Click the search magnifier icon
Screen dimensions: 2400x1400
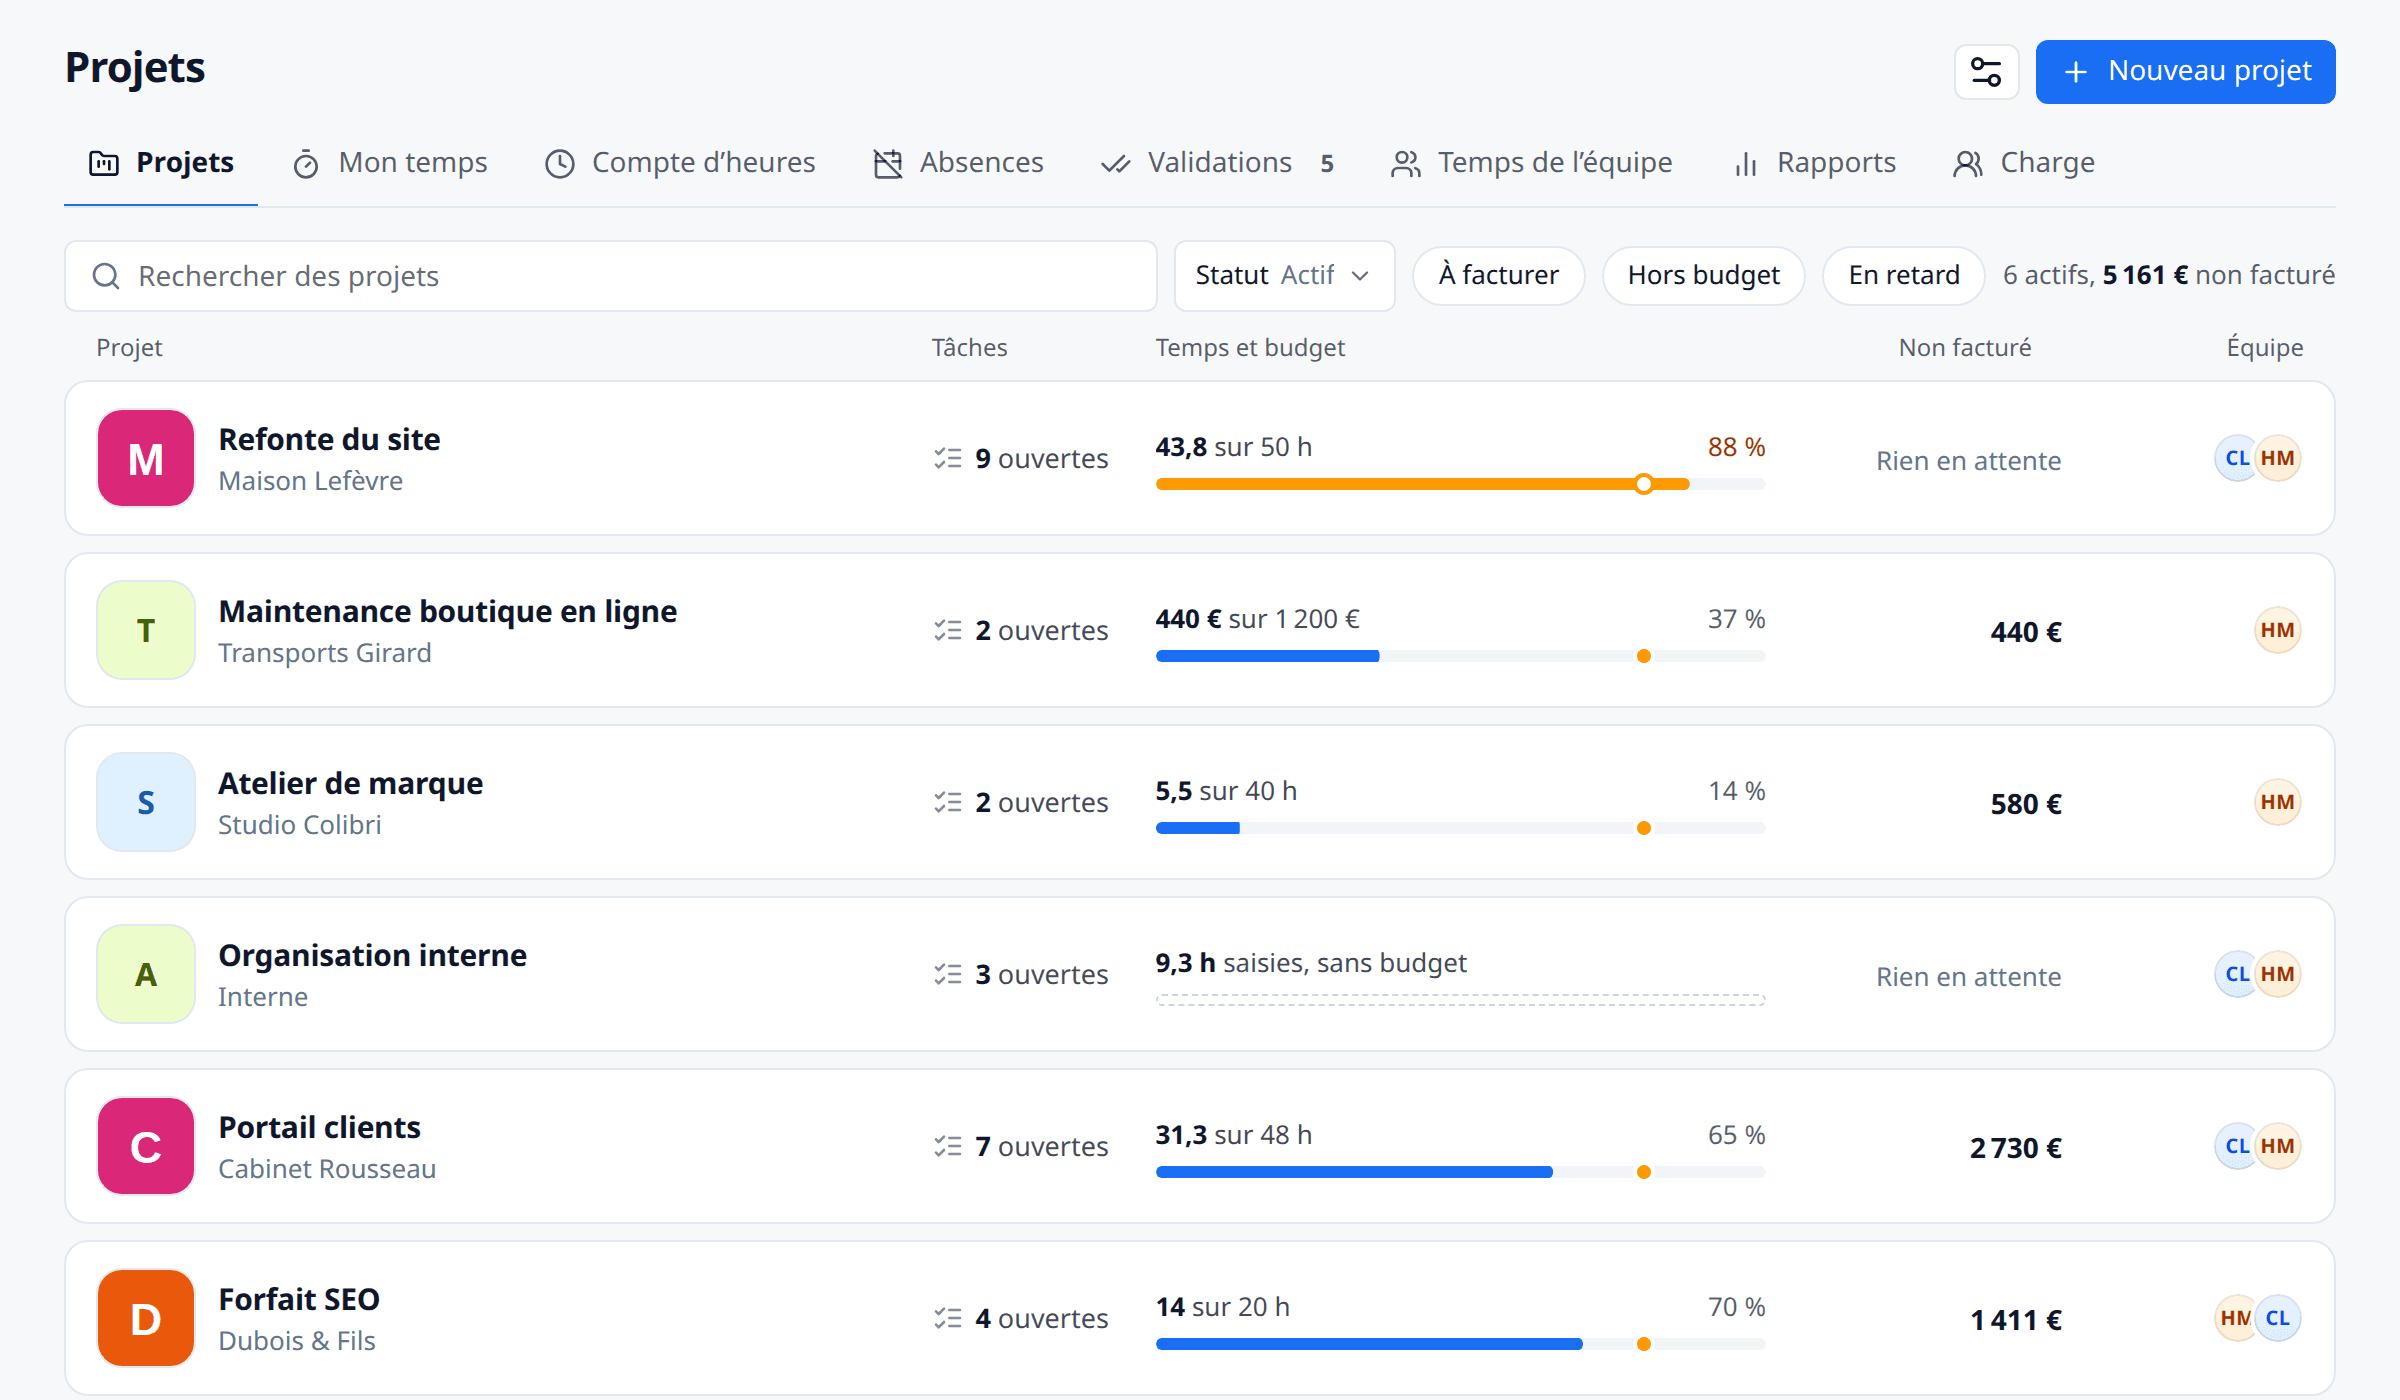click(x=106, y=276)
